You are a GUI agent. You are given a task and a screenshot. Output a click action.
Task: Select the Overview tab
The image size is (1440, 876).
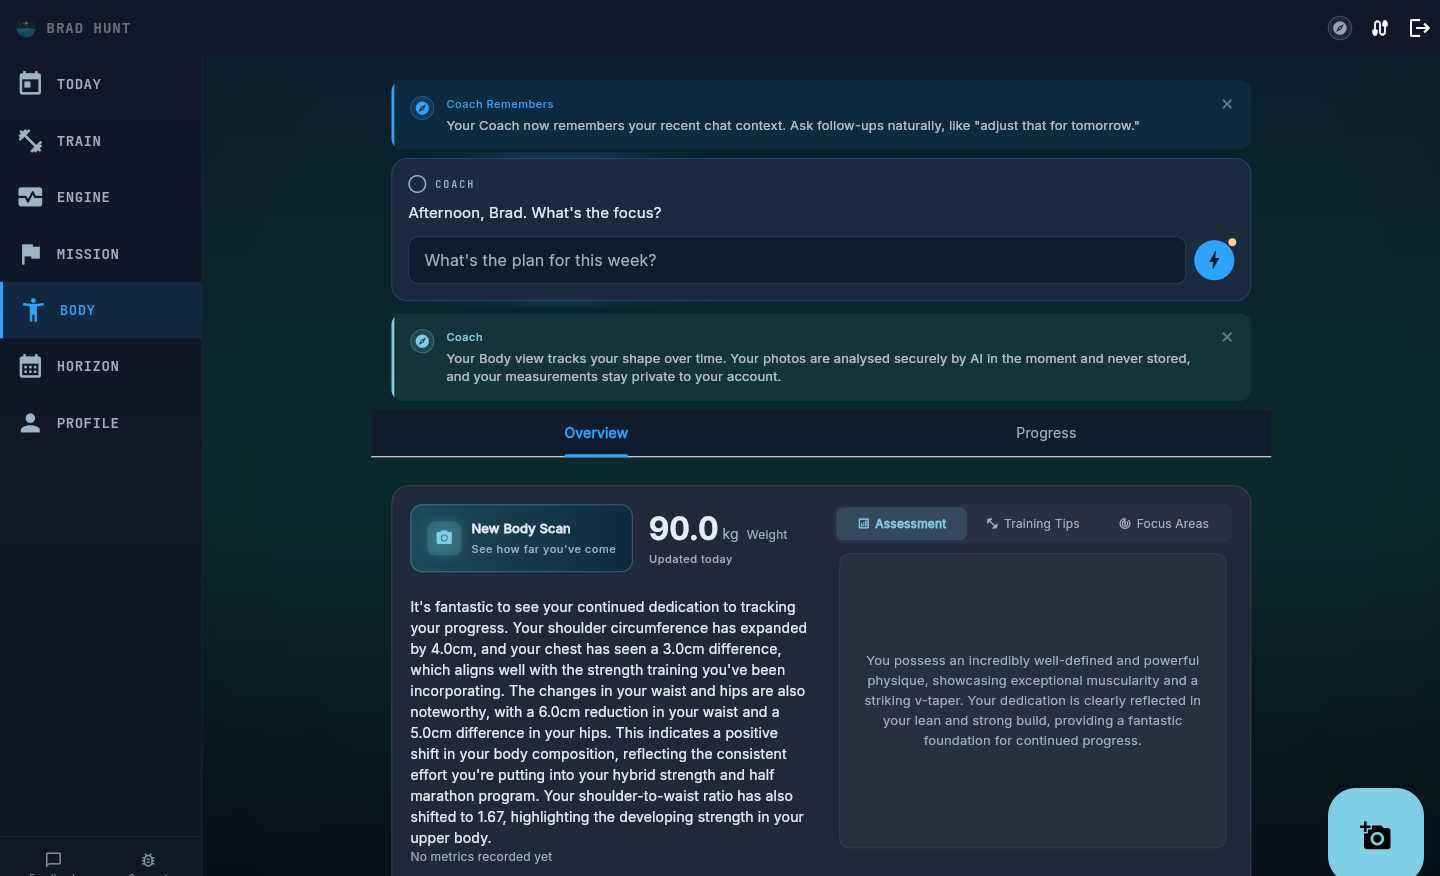coord(596,433)
